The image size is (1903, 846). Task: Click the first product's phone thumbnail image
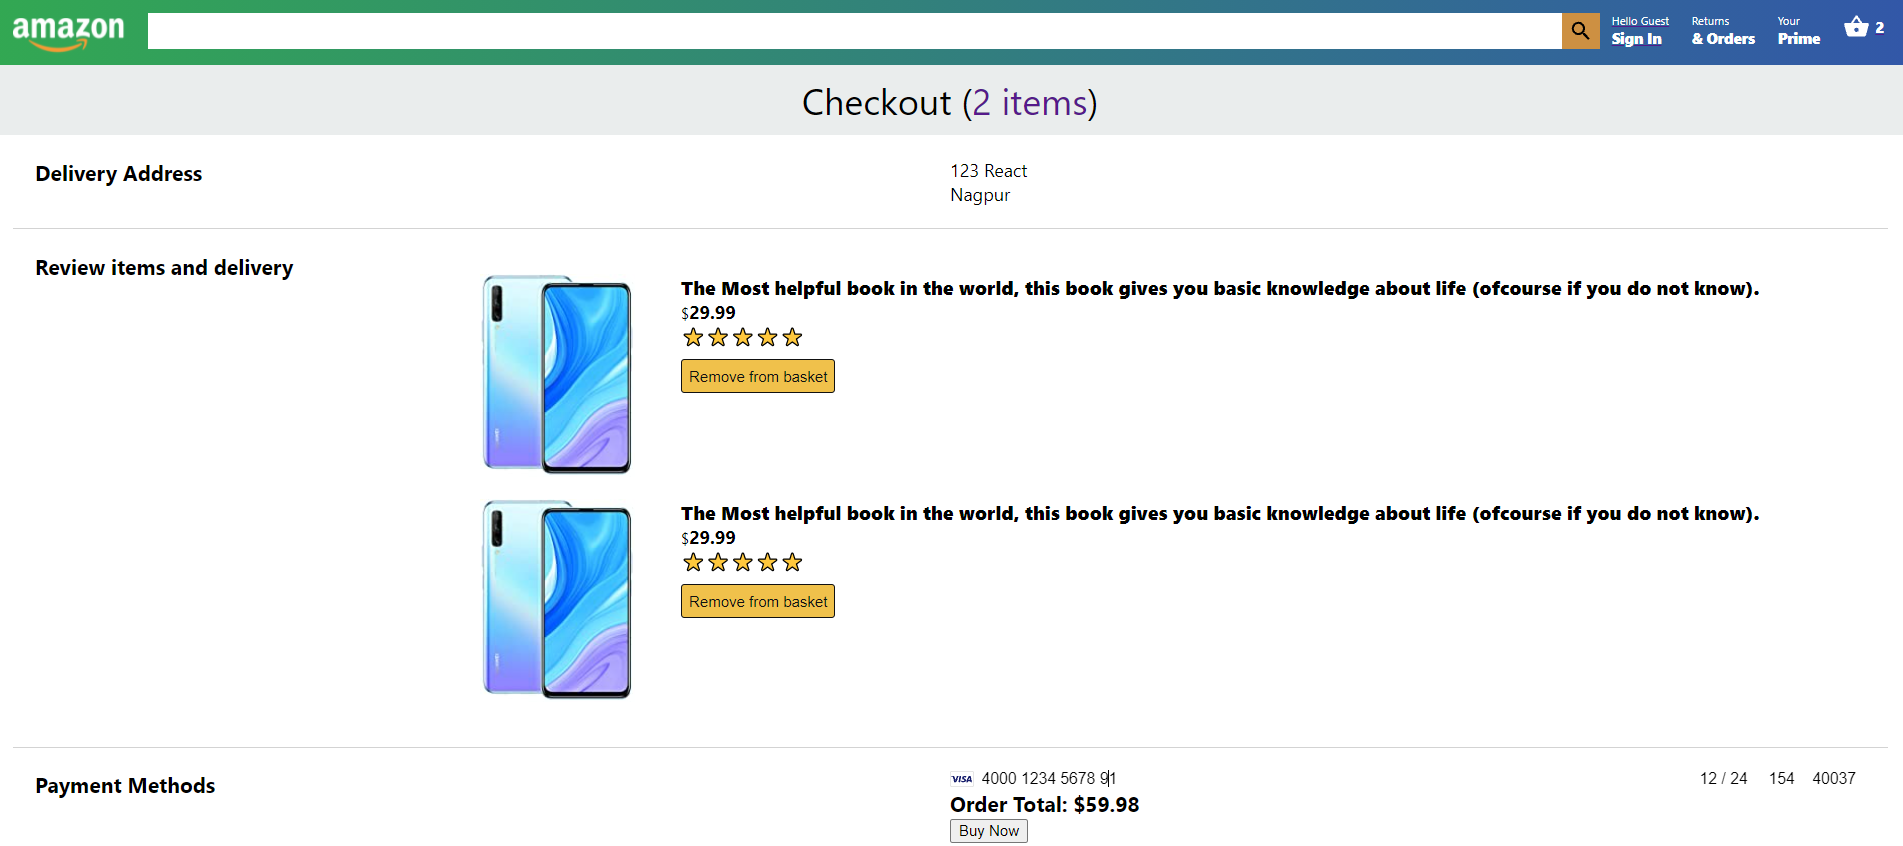coord(556,376)
